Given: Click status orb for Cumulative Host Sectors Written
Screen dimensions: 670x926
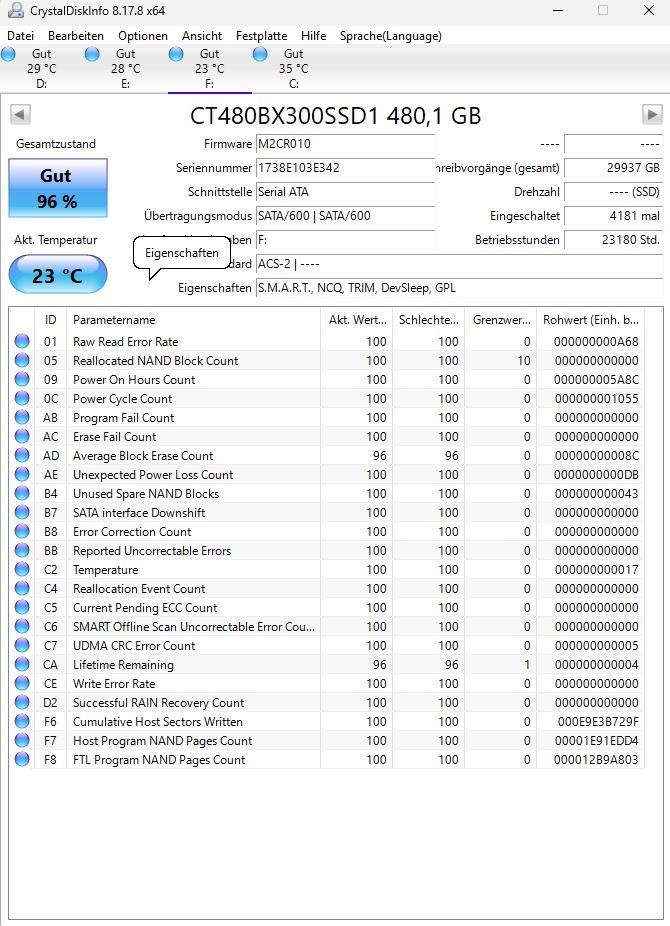Looking at the screenshot, I should pos(22,721).
